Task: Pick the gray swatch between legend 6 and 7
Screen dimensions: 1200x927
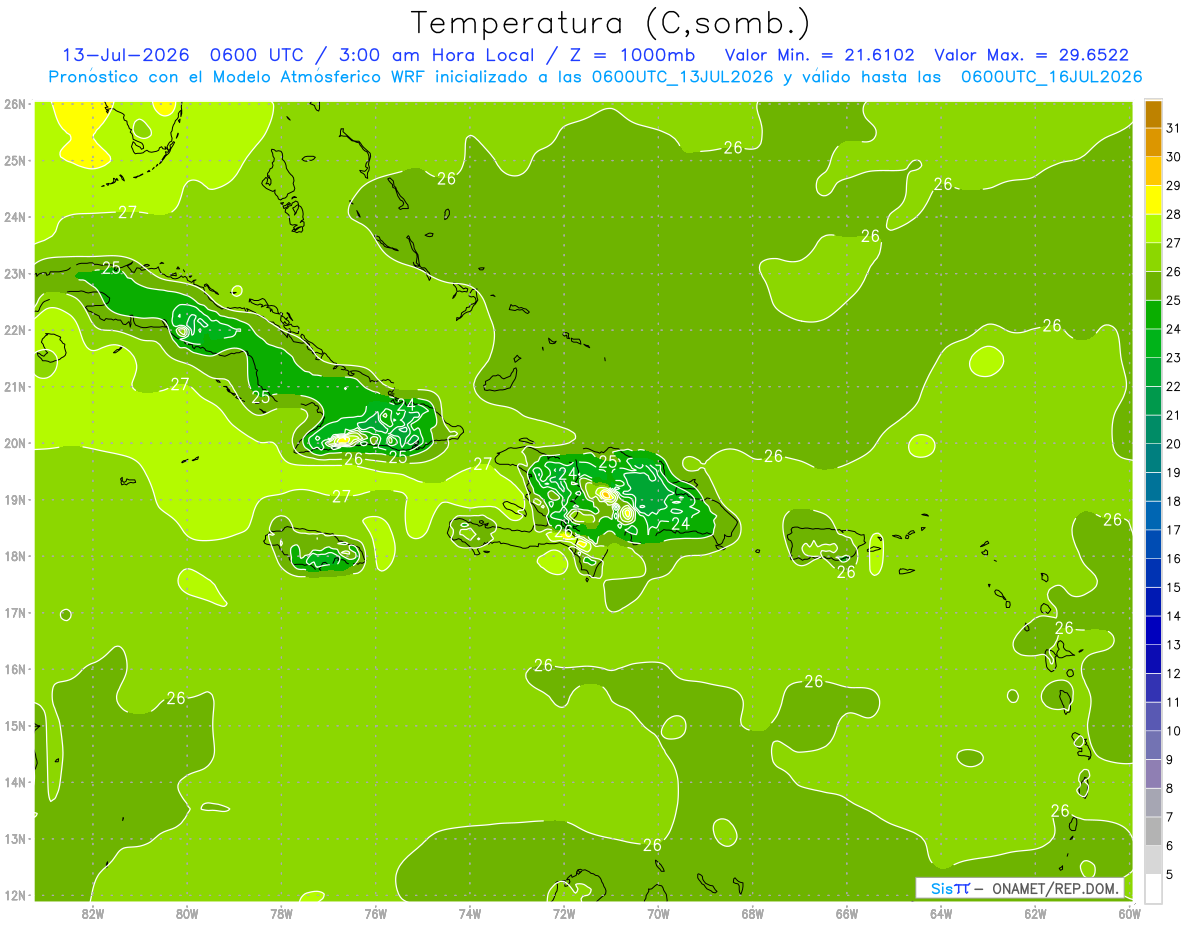Action: pyautogui.click(x=1153, y=832)
